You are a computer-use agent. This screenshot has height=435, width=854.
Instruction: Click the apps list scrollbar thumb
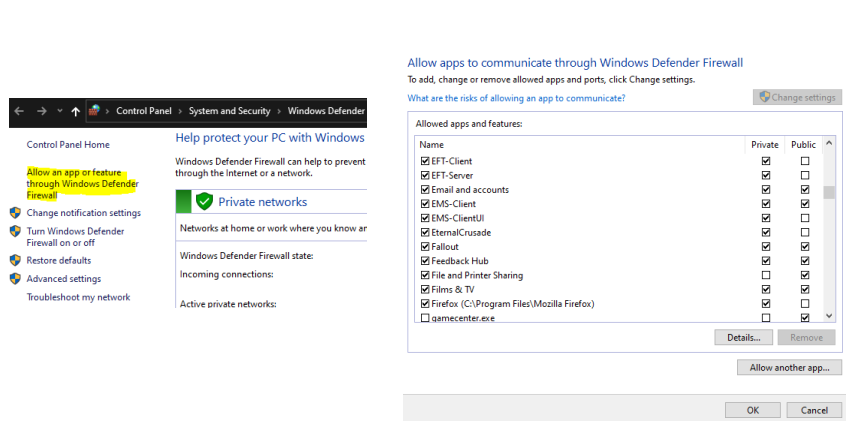pyautogui.click(x=829, y=193)
